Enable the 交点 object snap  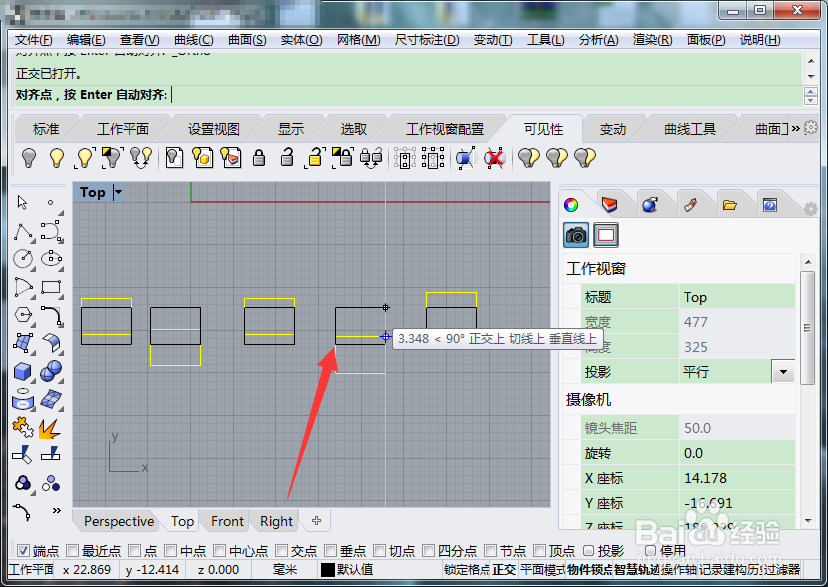coord(281,551)
